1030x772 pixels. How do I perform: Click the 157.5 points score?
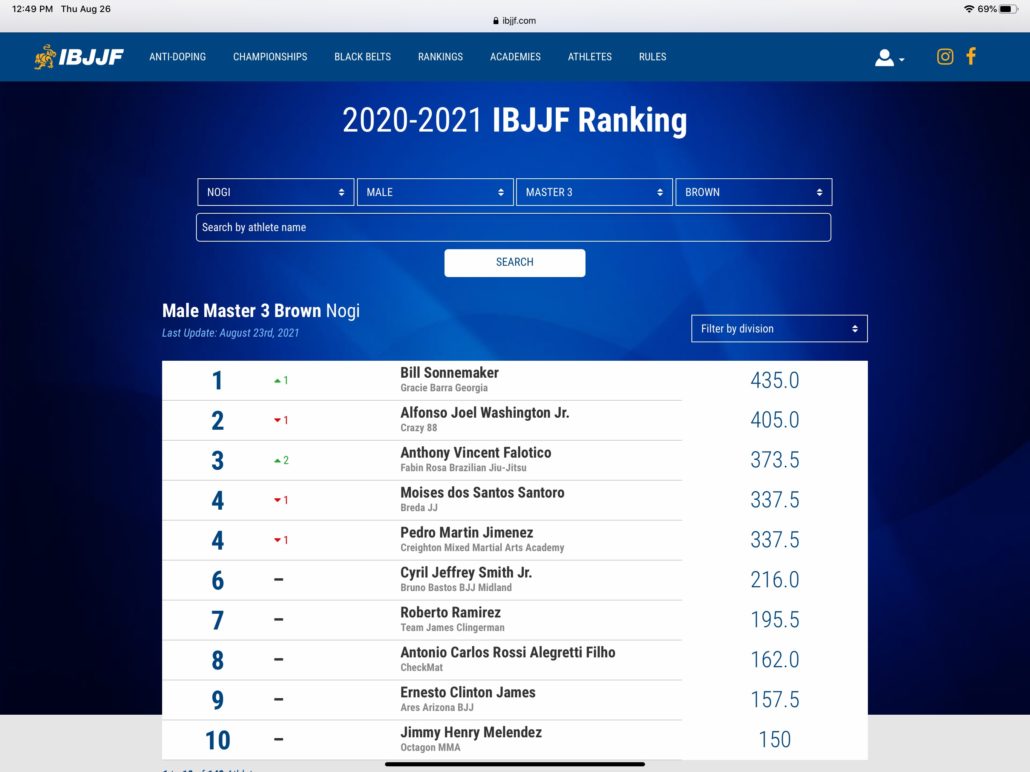pyautogui.click(x=775, y=700)
